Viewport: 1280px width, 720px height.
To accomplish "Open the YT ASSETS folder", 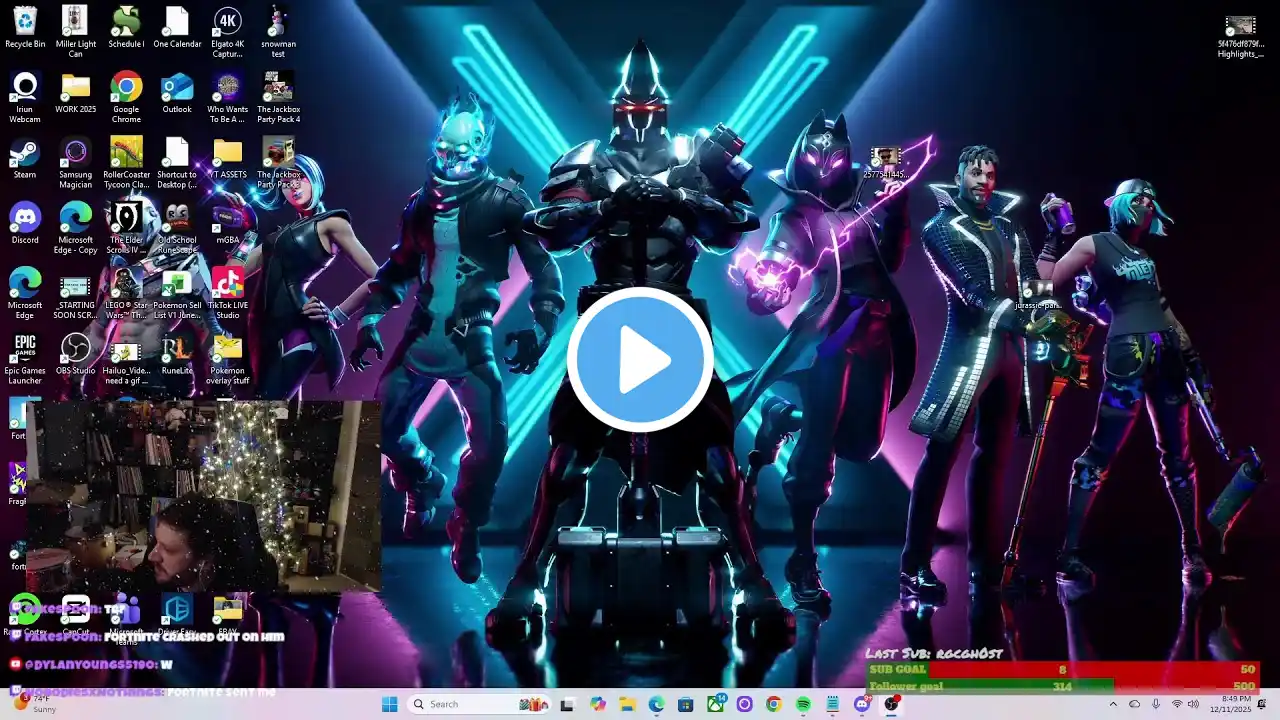I will [x=227, y=158].
